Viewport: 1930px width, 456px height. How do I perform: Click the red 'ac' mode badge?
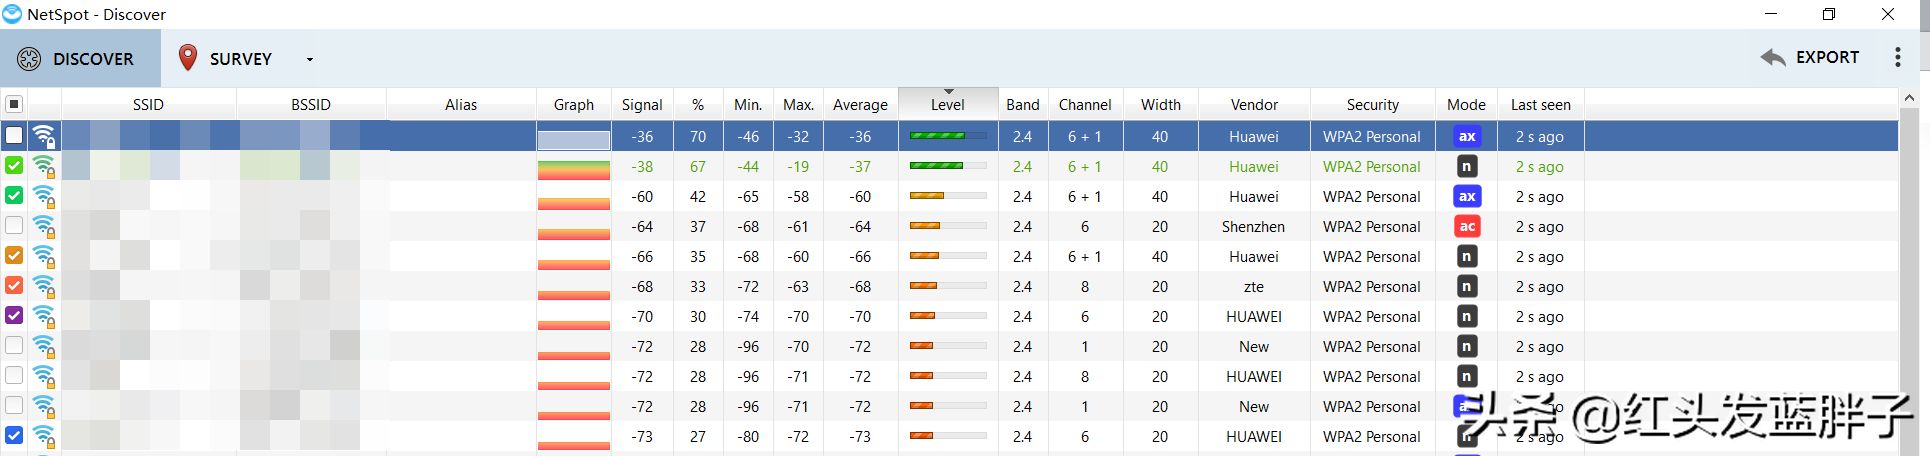pos(1466,227)
